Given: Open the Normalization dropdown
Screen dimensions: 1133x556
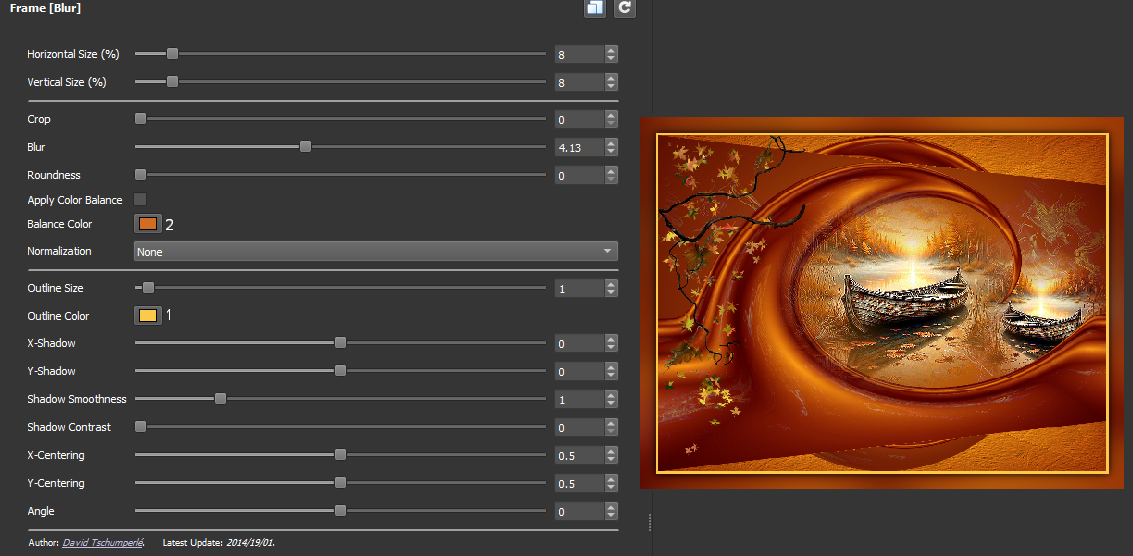Looking at the screenshot, I should (376, 252).
